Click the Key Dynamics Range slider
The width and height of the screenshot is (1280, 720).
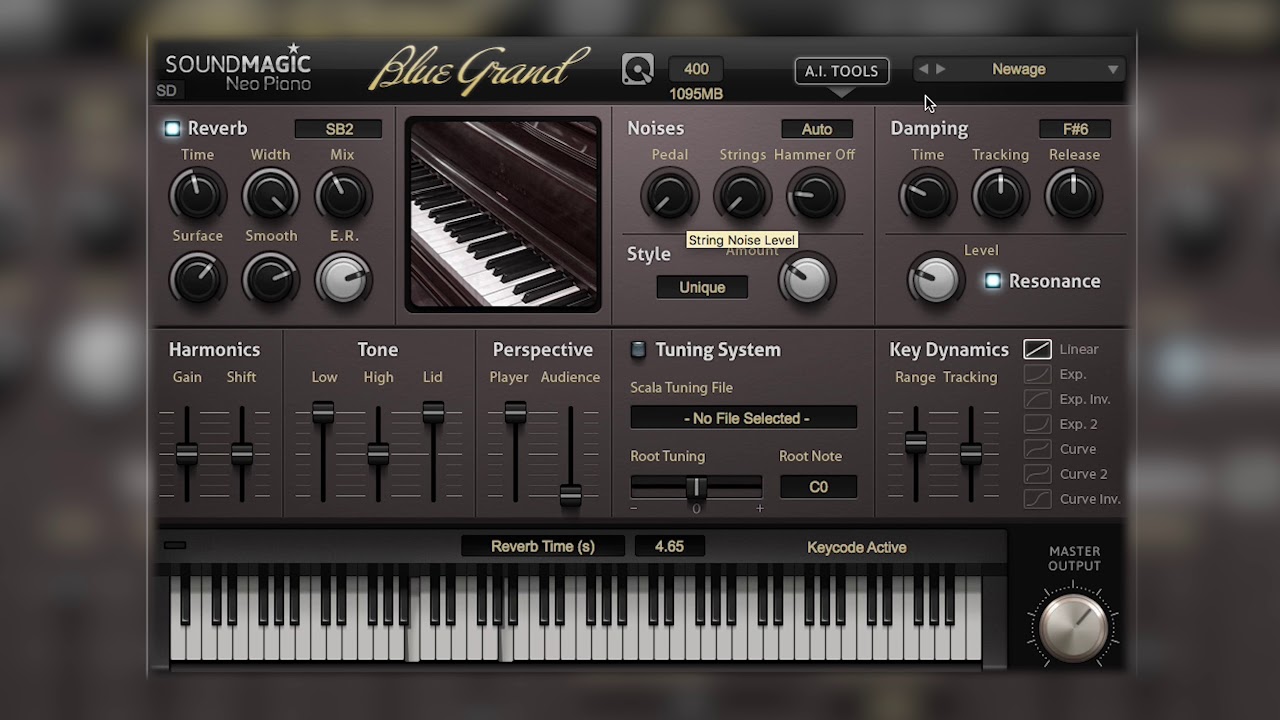tap(915, 453)
